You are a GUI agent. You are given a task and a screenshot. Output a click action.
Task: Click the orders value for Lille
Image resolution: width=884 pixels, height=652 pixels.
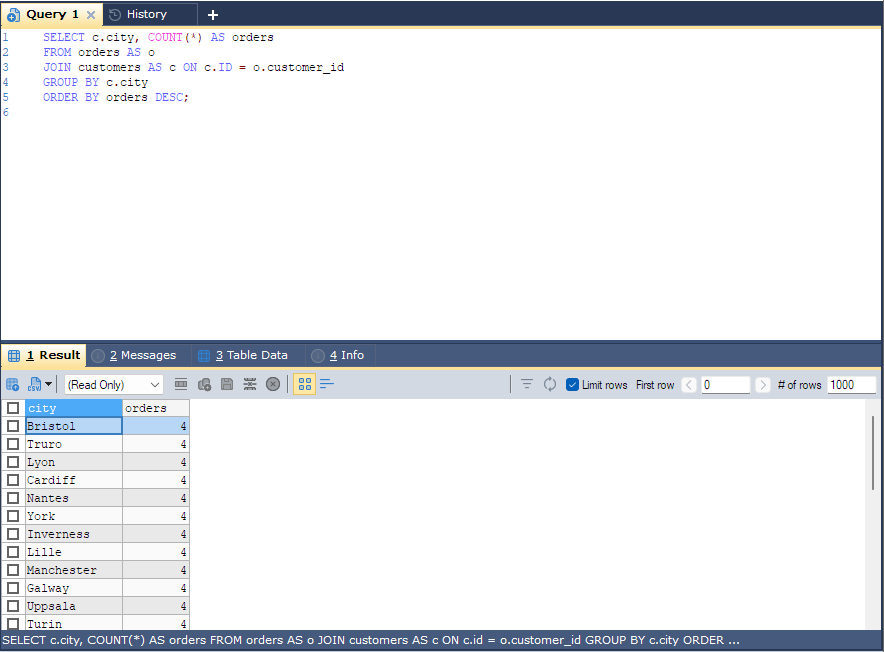pos(156,552)
